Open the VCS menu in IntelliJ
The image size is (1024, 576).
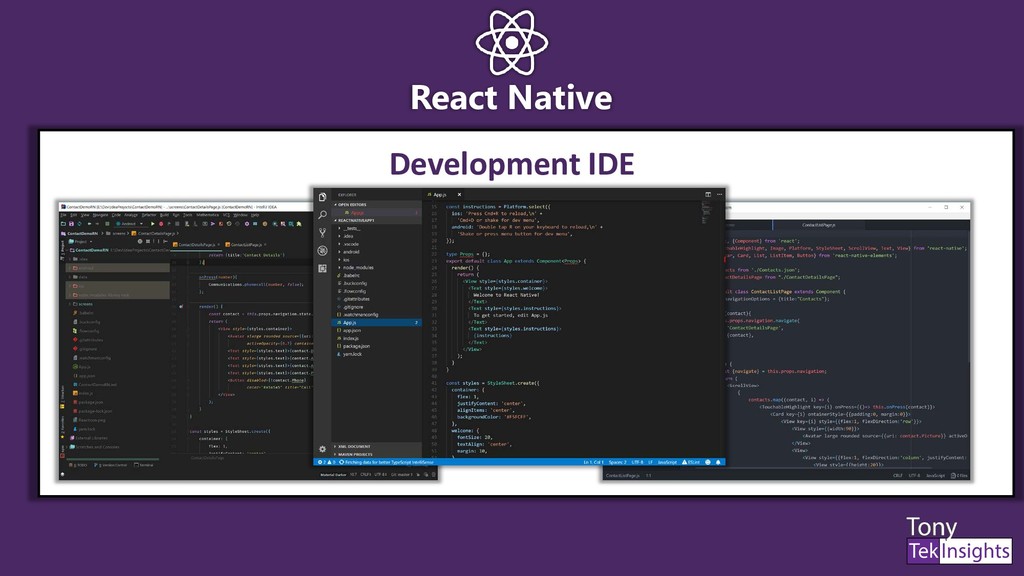pos(226,215)
